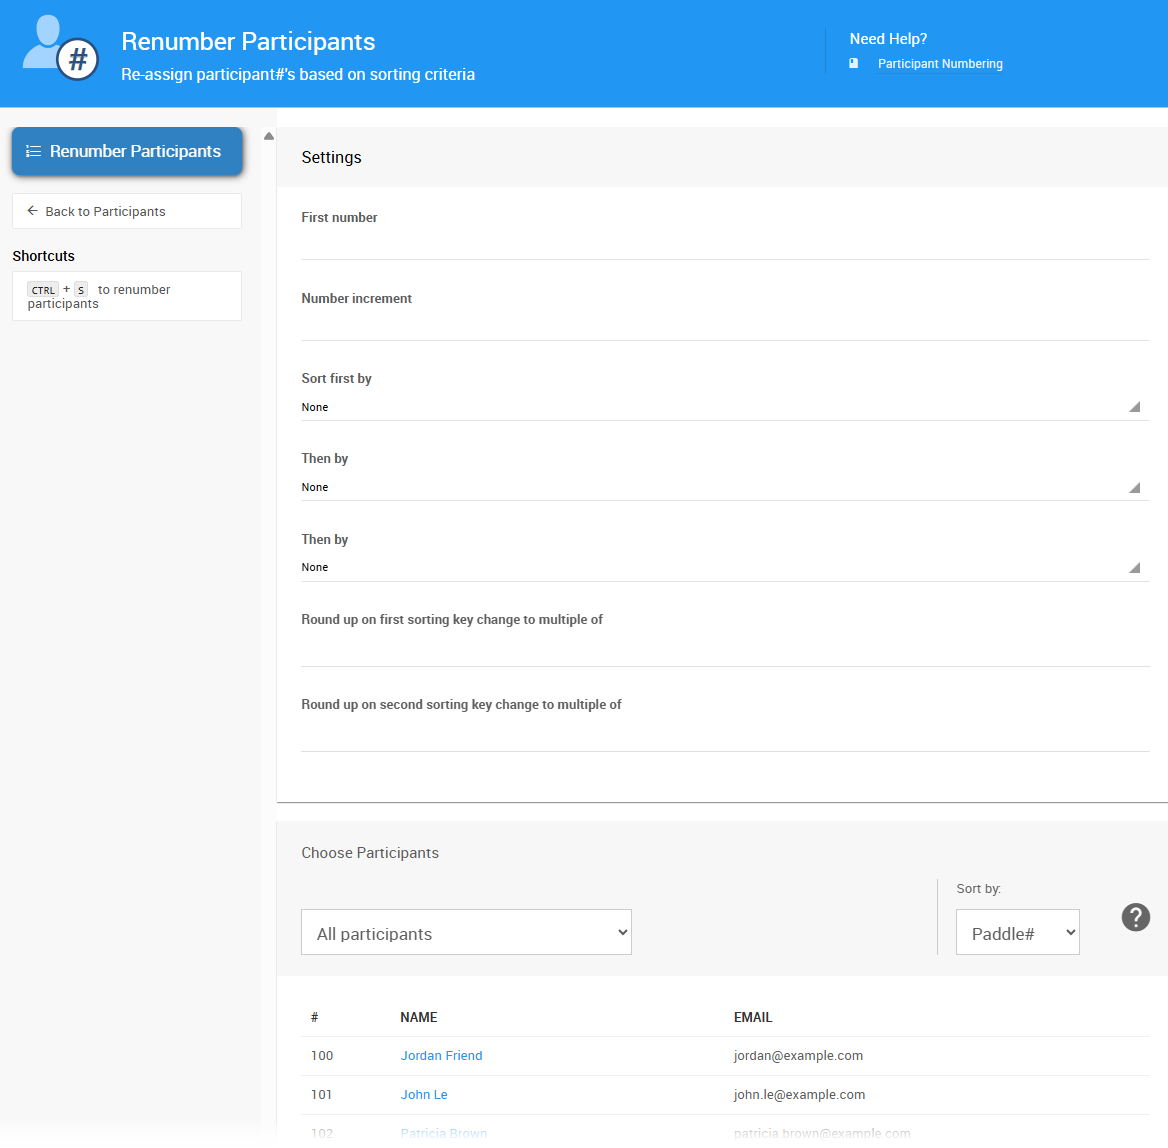The height and width of the screenshot is (1148, 1168).
Task: Click the help question mark icon
Action: click(1135, 917)
